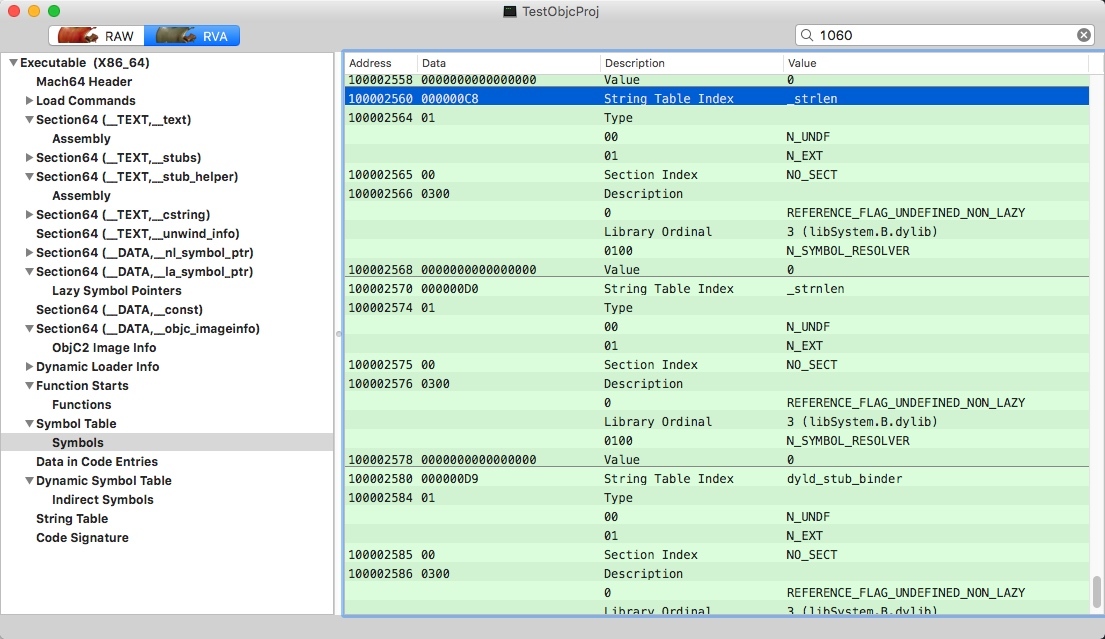Switch to RAW address mode
The width and height of the screenshot is (1105, 639).
tap(97, 36)
